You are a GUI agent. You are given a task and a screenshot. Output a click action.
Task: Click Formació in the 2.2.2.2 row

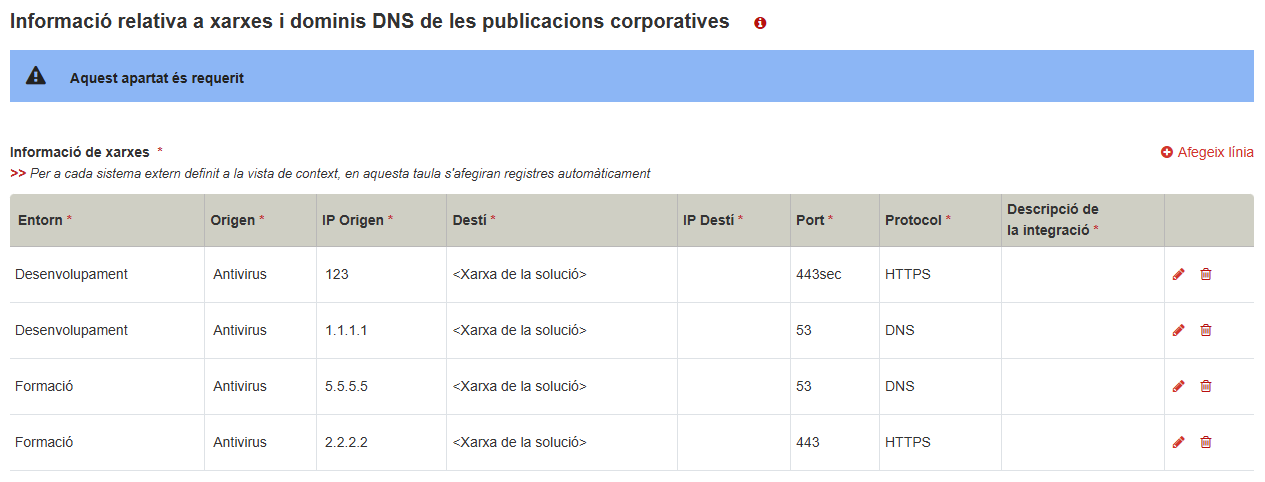[x=44, y=442]
